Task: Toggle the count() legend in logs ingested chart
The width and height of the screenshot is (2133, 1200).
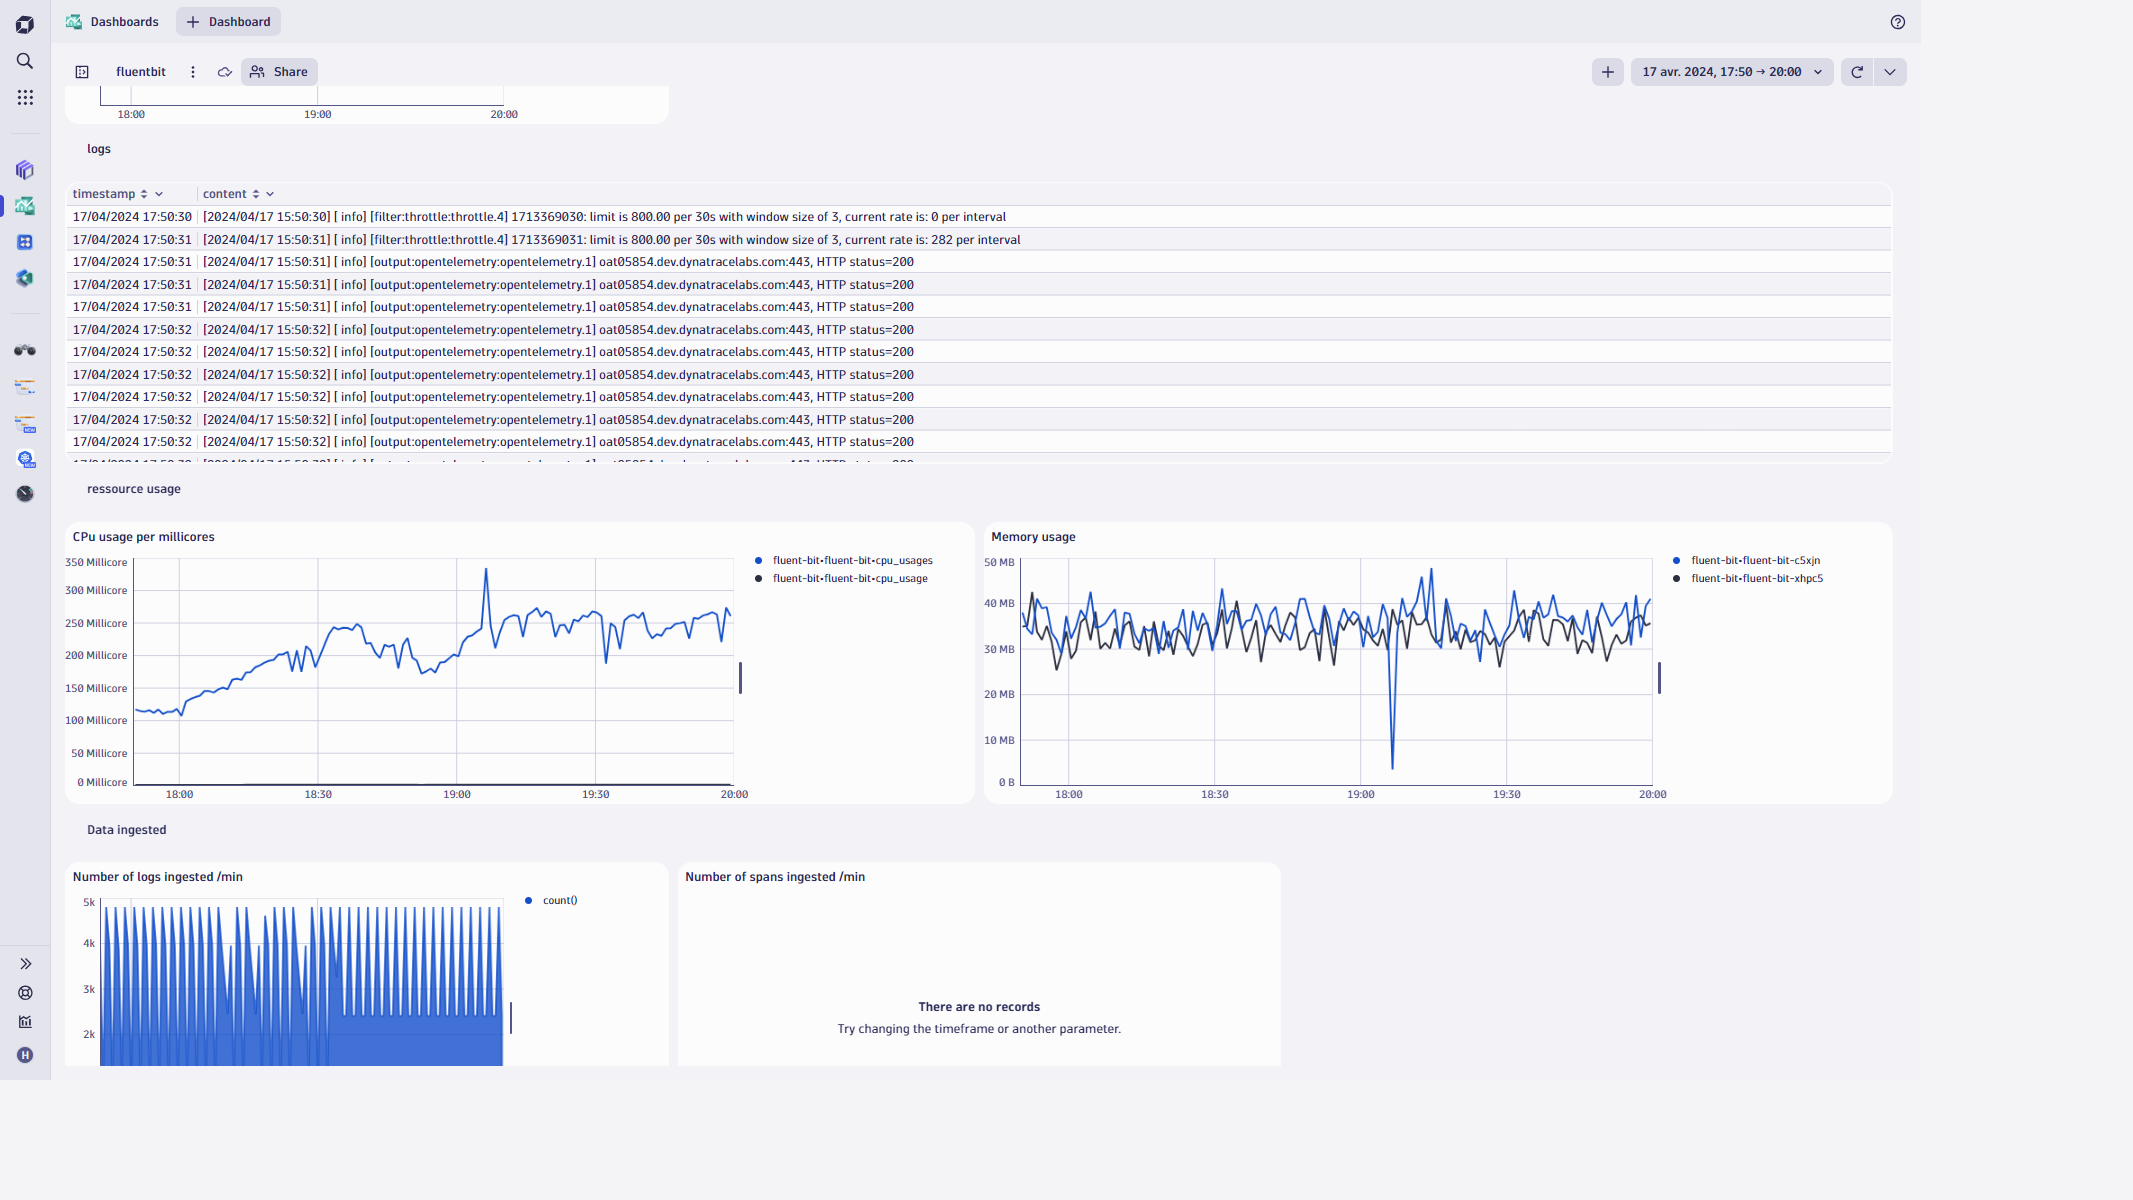Action: pos(550,900)
